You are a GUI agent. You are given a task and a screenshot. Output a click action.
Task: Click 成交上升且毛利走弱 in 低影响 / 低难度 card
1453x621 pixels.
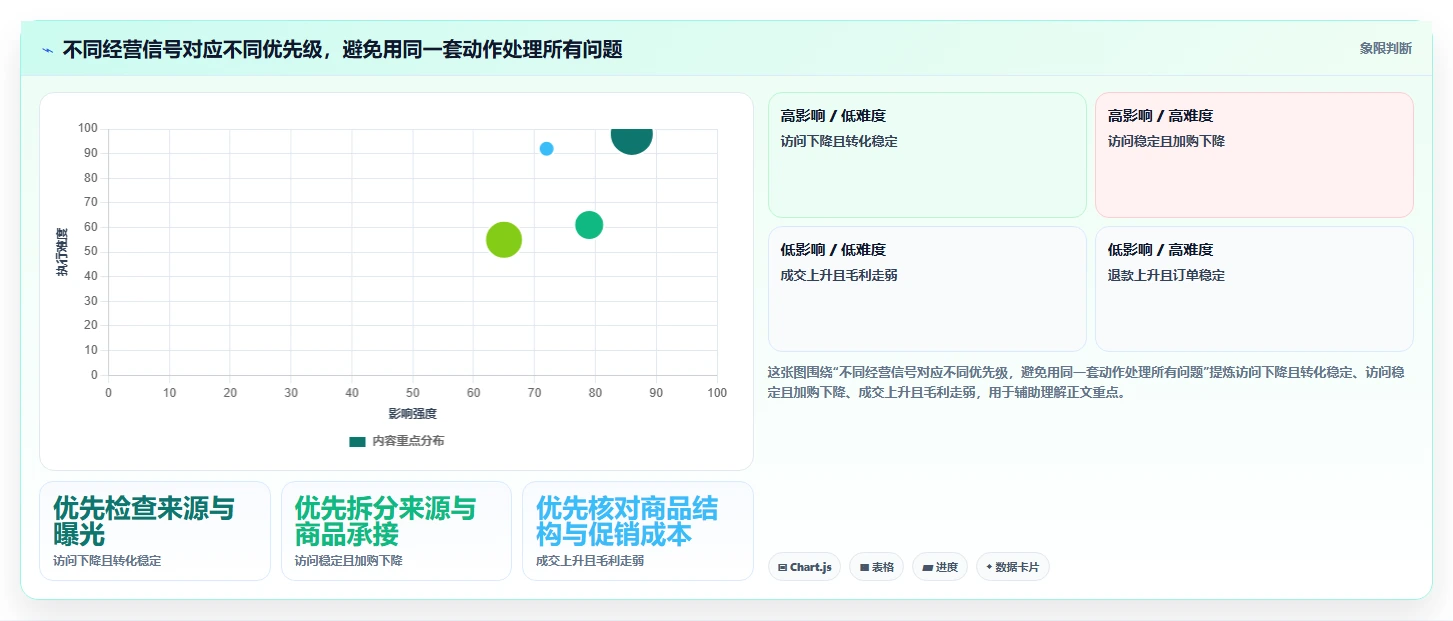point(839,275)
